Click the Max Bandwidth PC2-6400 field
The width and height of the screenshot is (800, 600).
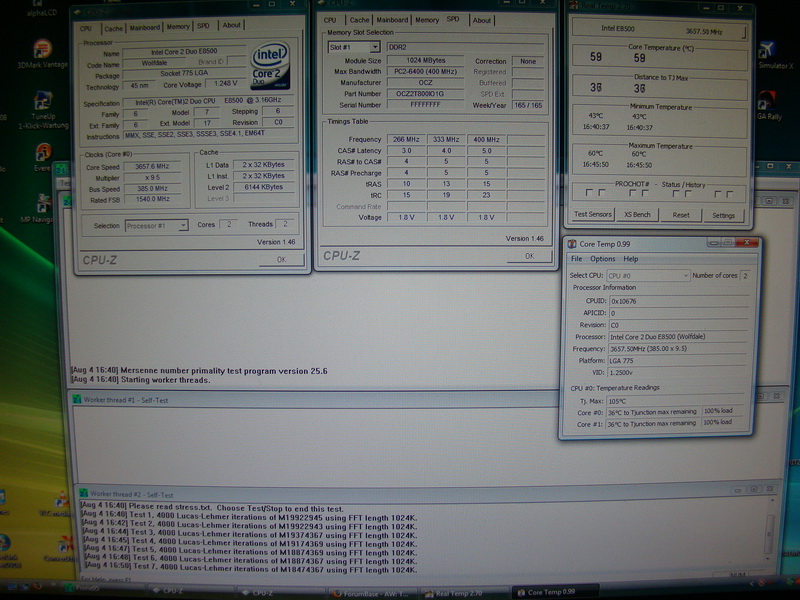425,71
